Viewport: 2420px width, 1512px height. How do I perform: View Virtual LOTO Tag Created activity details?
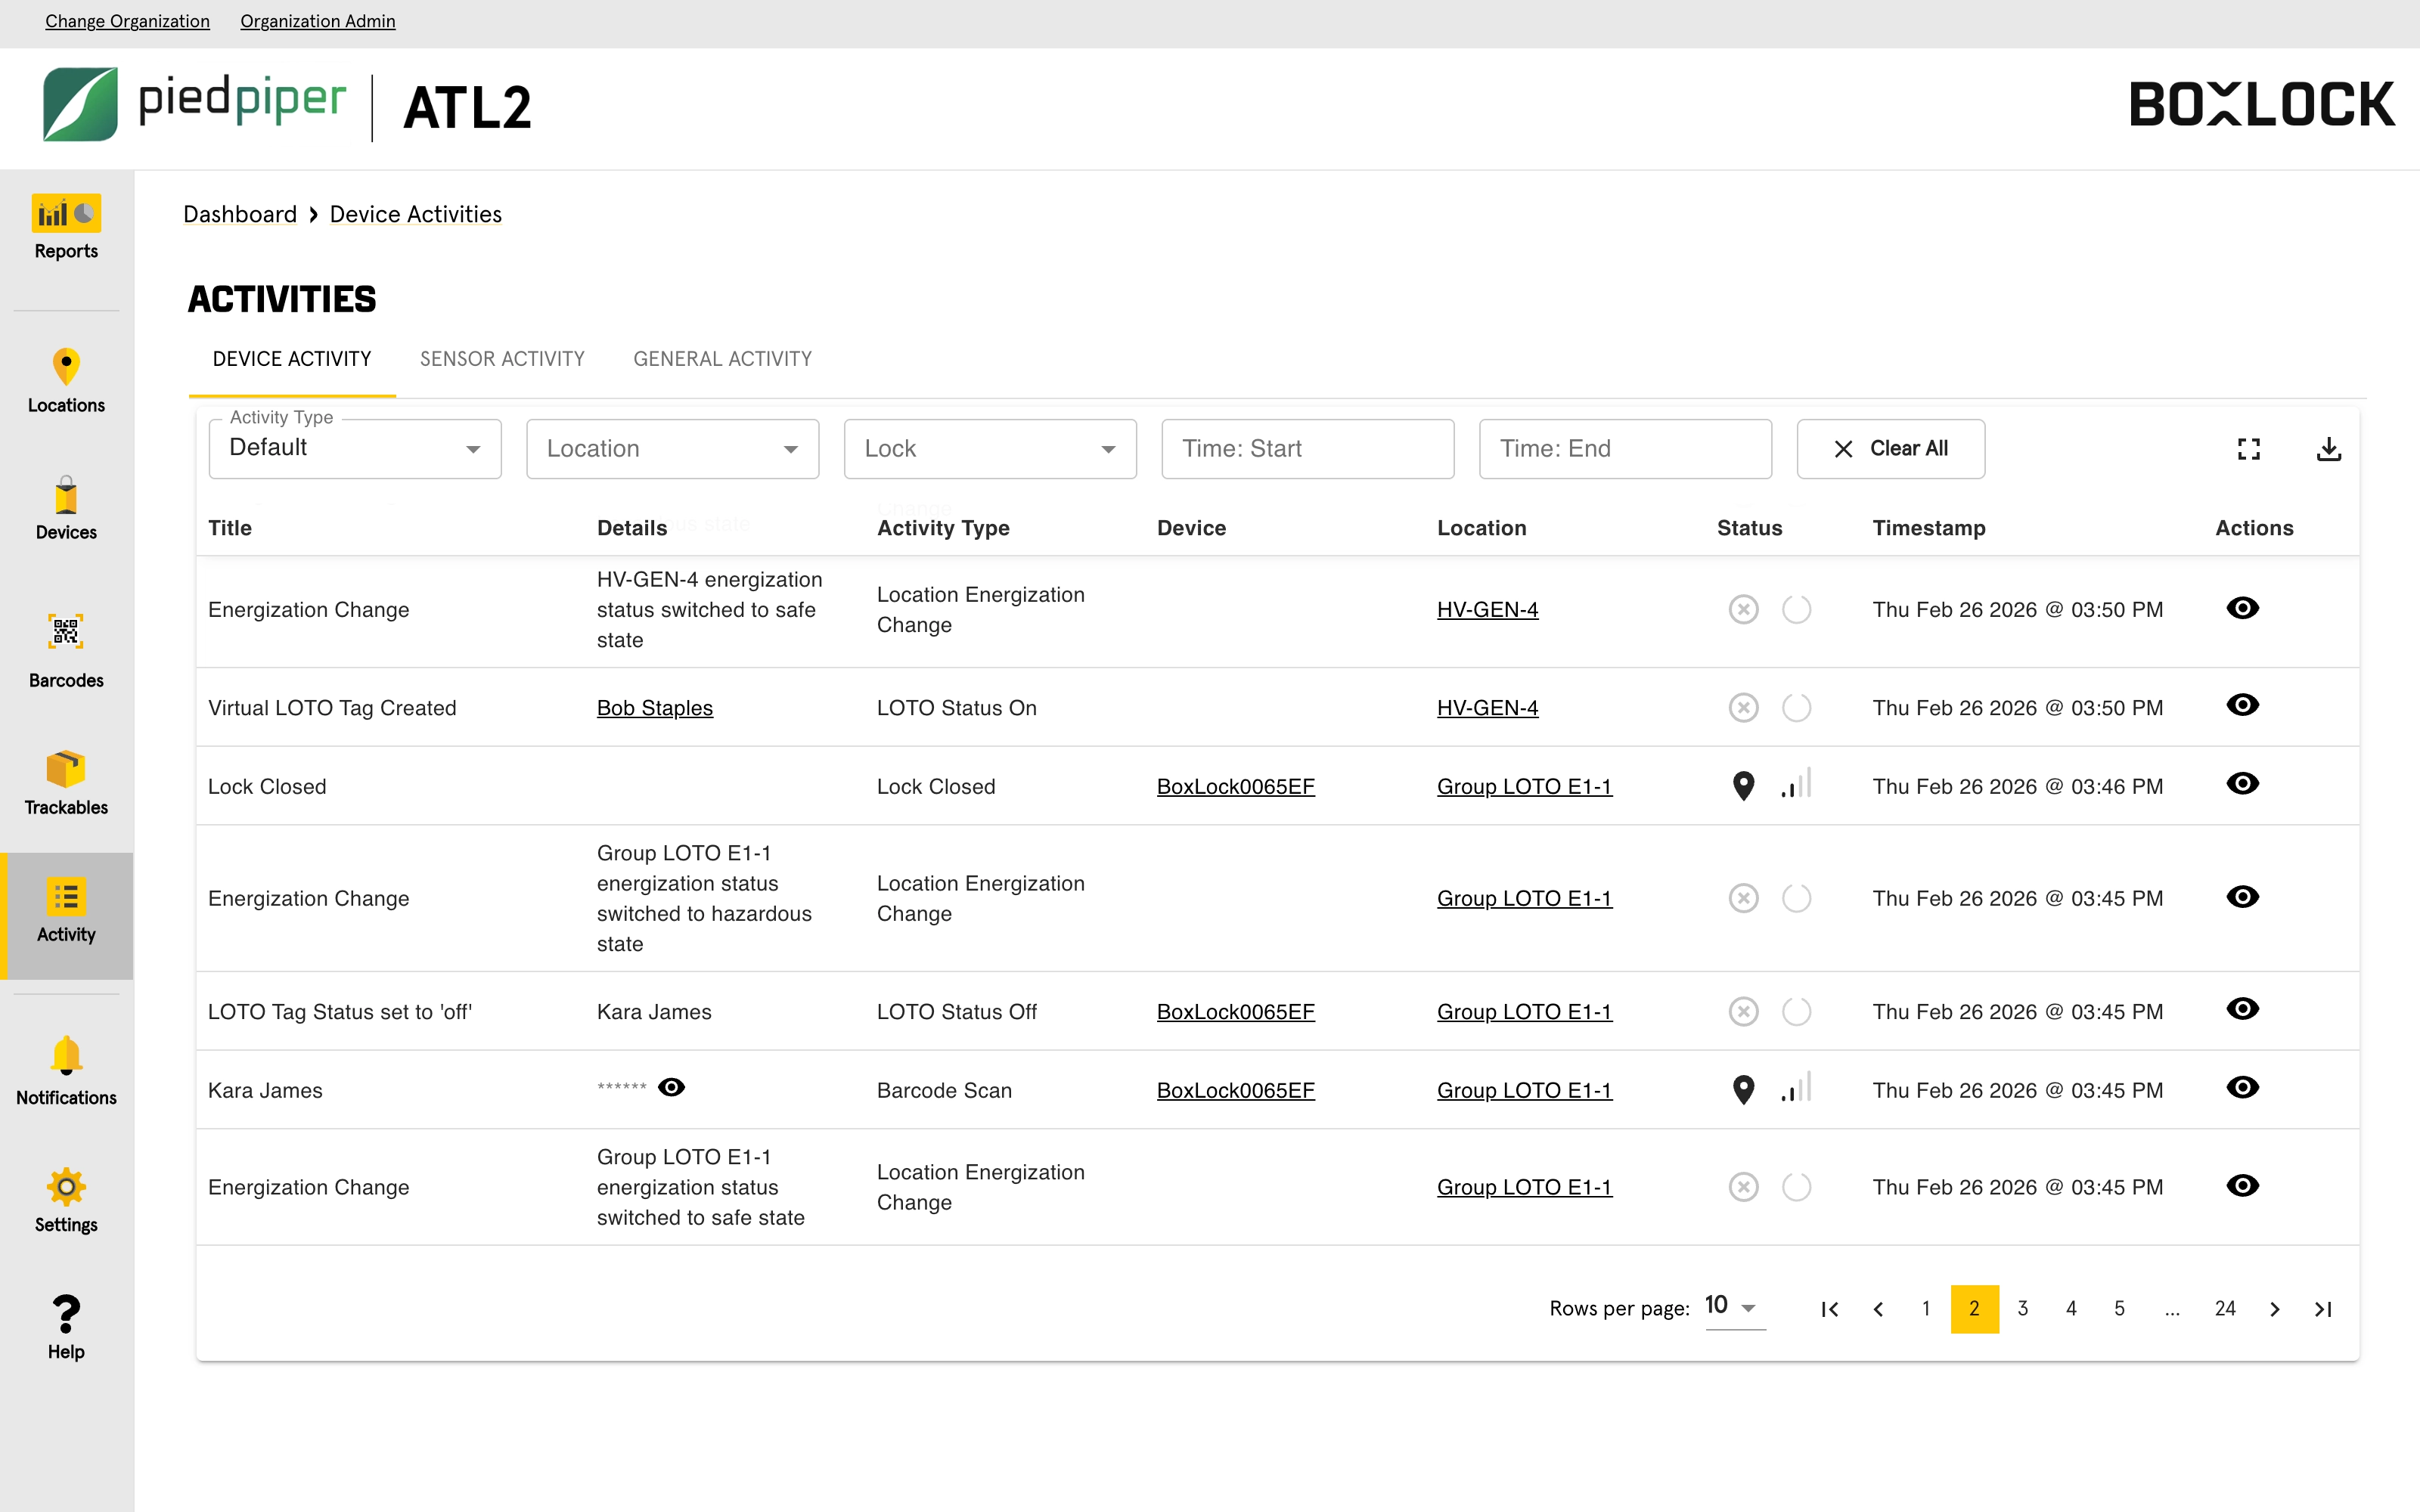2242,705
